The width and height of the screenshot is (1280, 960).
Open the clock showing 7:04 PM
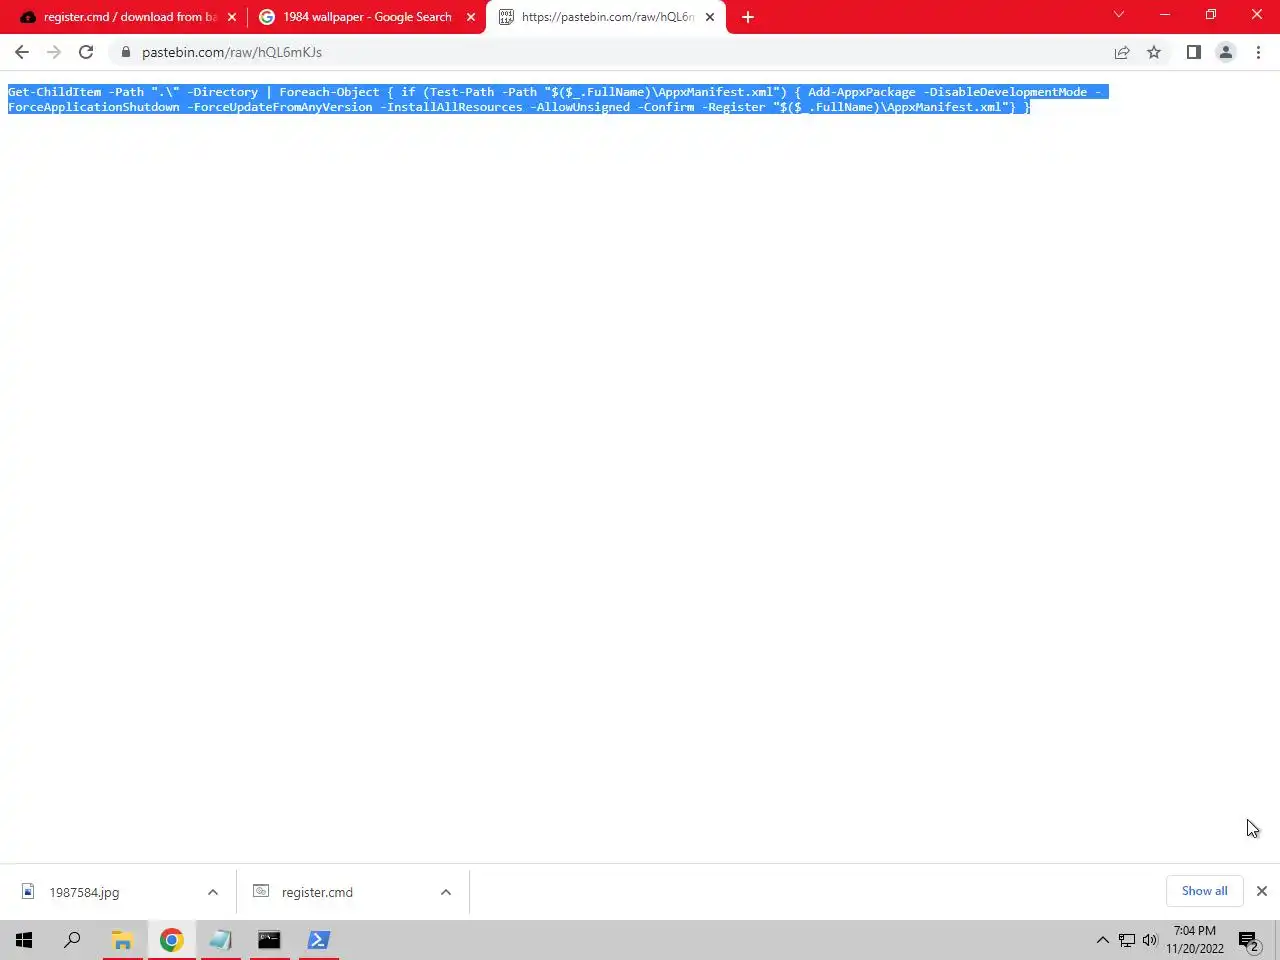pos(1195,940)
